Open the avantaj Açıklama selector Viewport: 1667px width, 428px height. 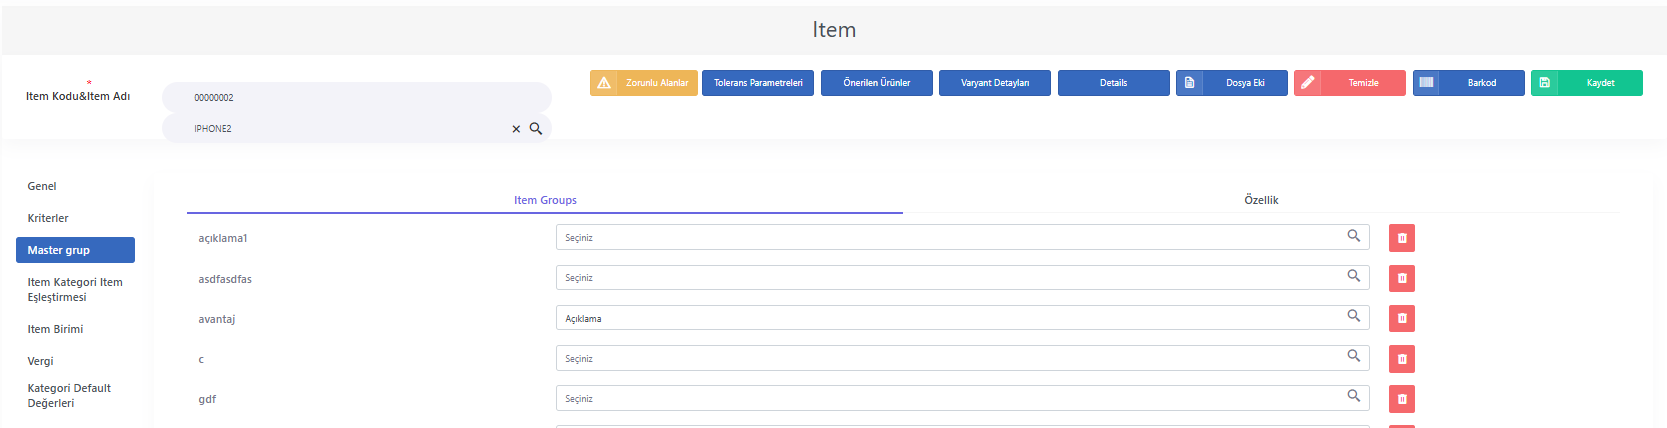pyautogui.click(x=962, y=318)
